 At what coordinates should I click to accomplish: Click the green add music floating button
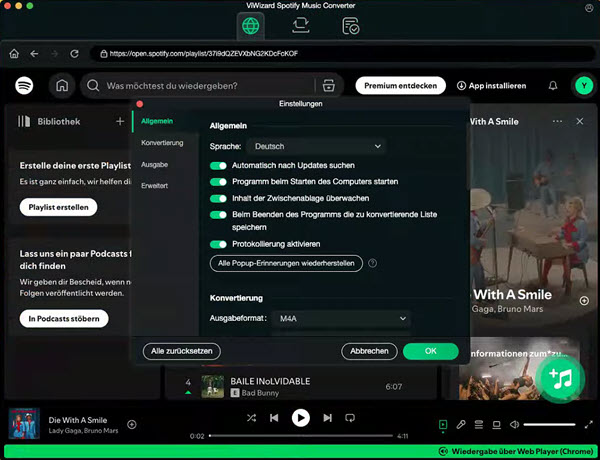561,378
